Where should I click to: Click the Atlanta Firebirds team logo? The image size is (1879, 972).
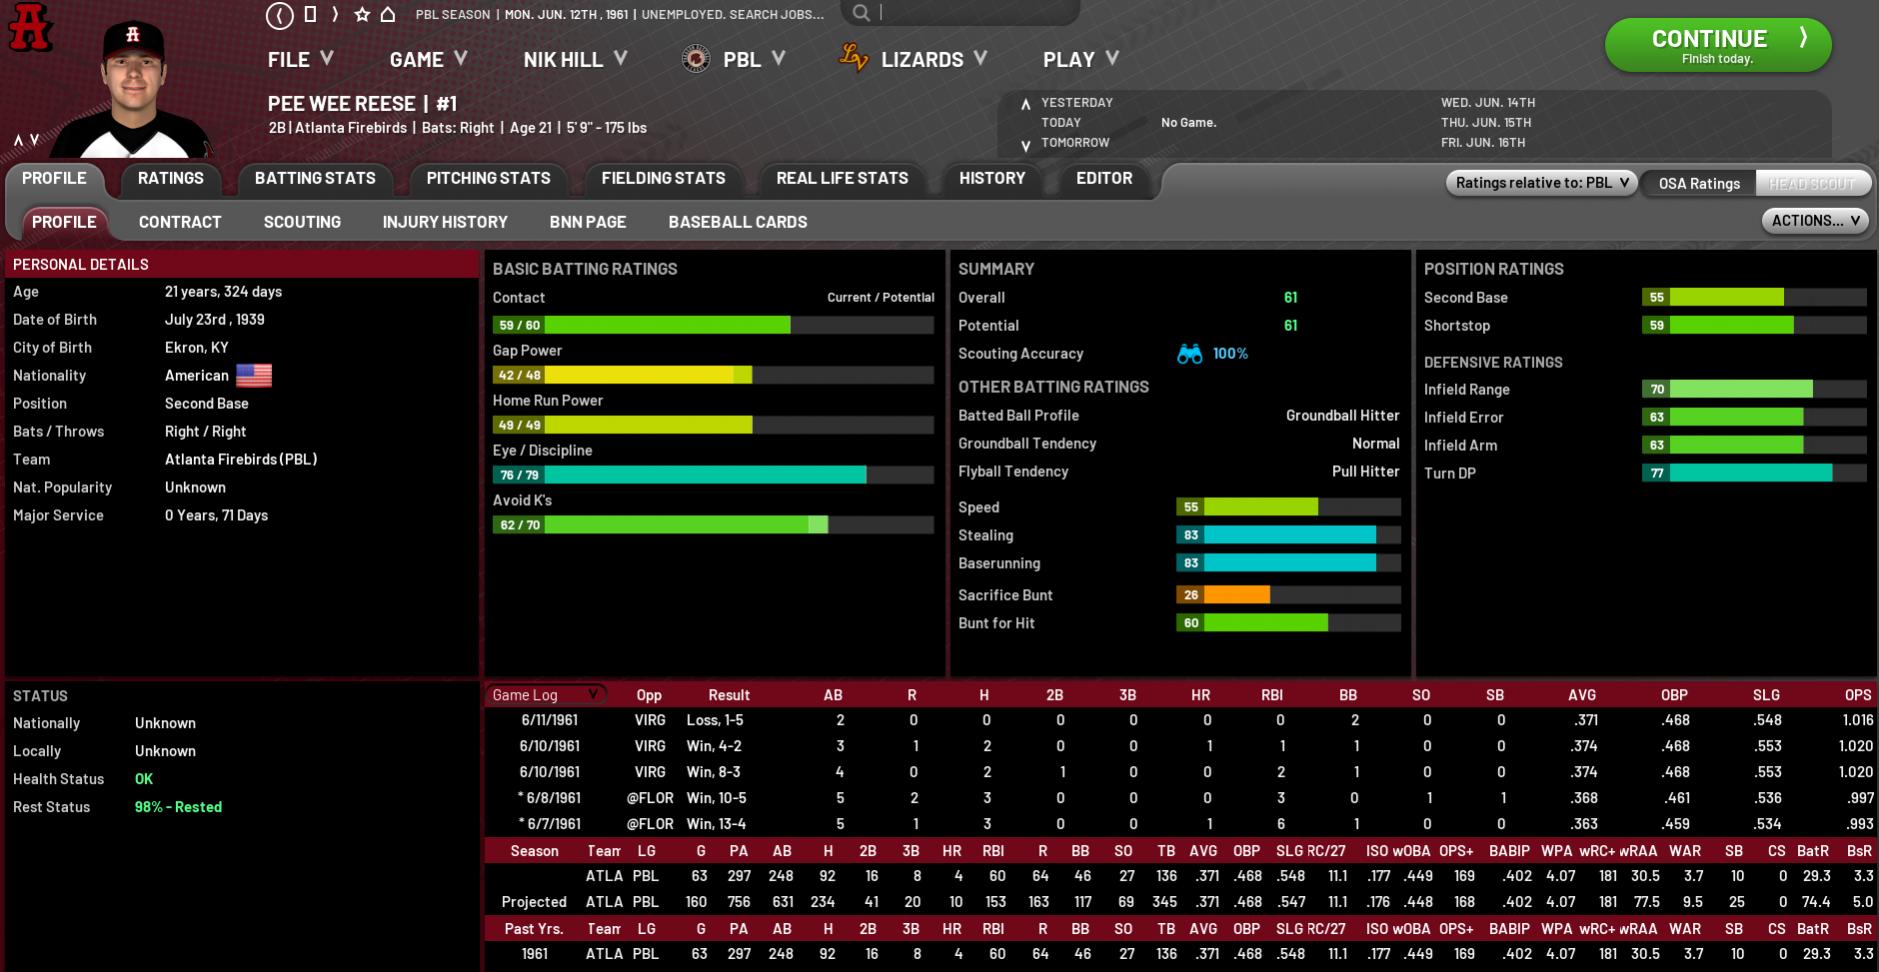click(x=30, y=27)
